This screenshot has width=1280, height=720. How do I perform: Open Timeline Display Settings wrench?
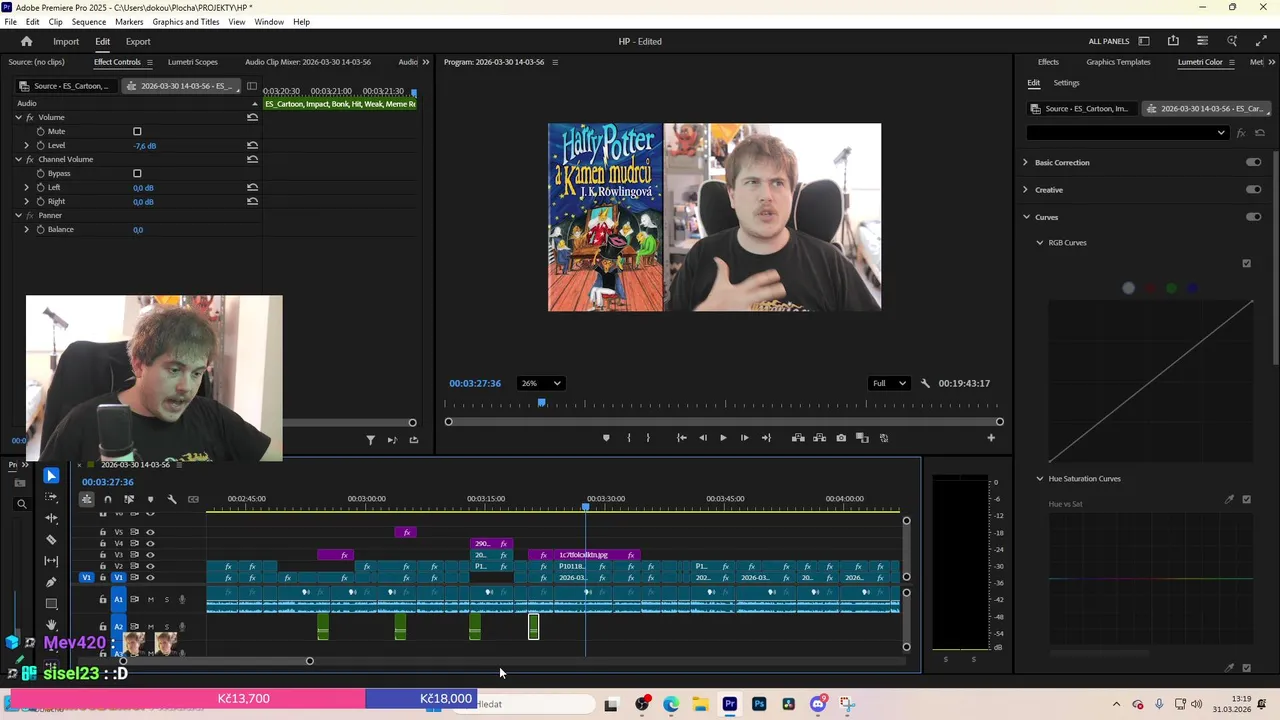click(172, 499)
